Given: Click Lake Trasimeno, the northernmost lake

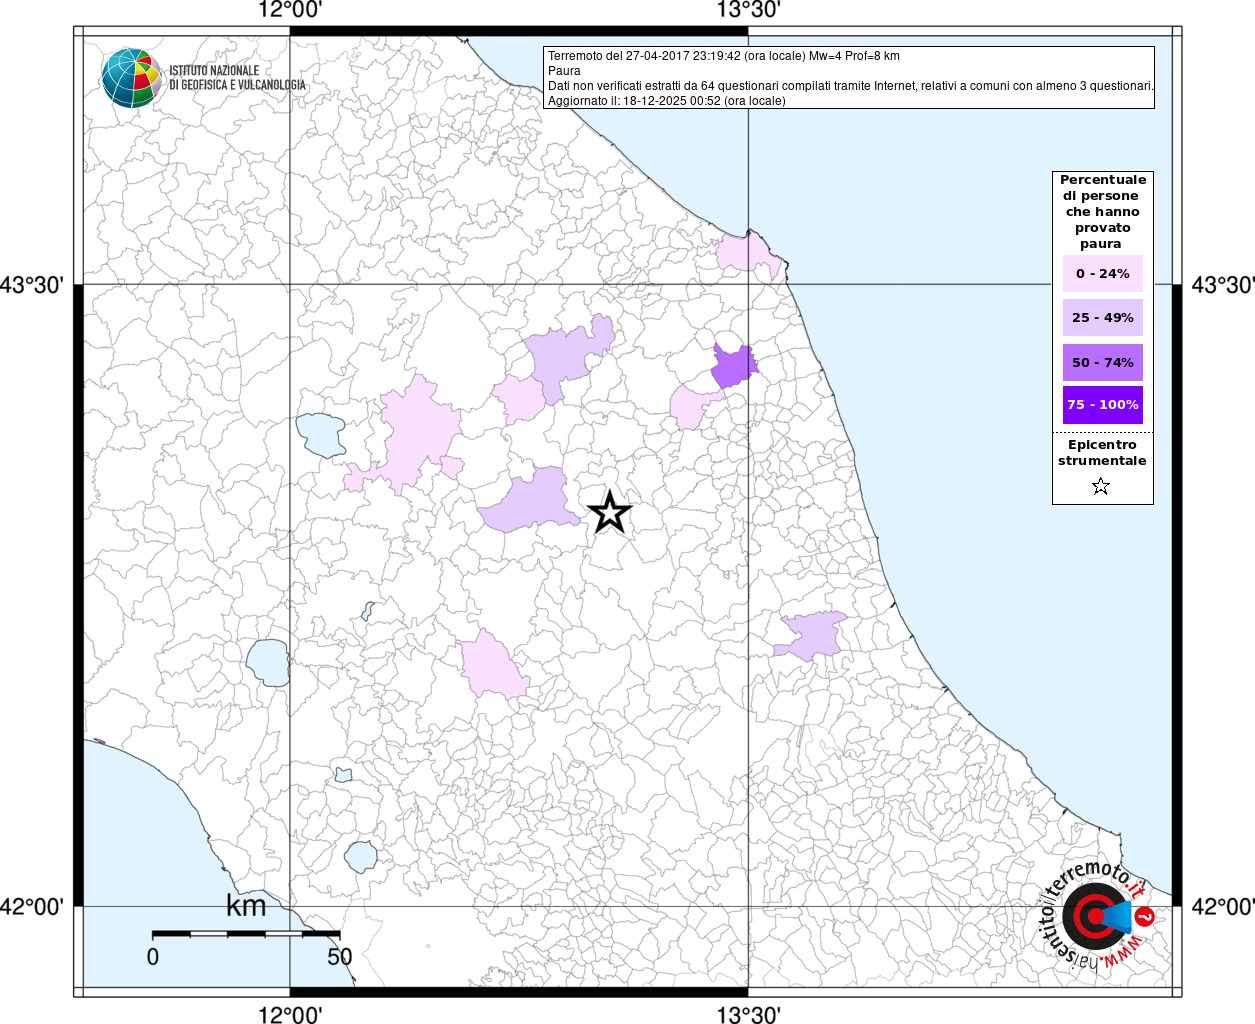Looking at the screenshot, I should click(x=321, y=435).
